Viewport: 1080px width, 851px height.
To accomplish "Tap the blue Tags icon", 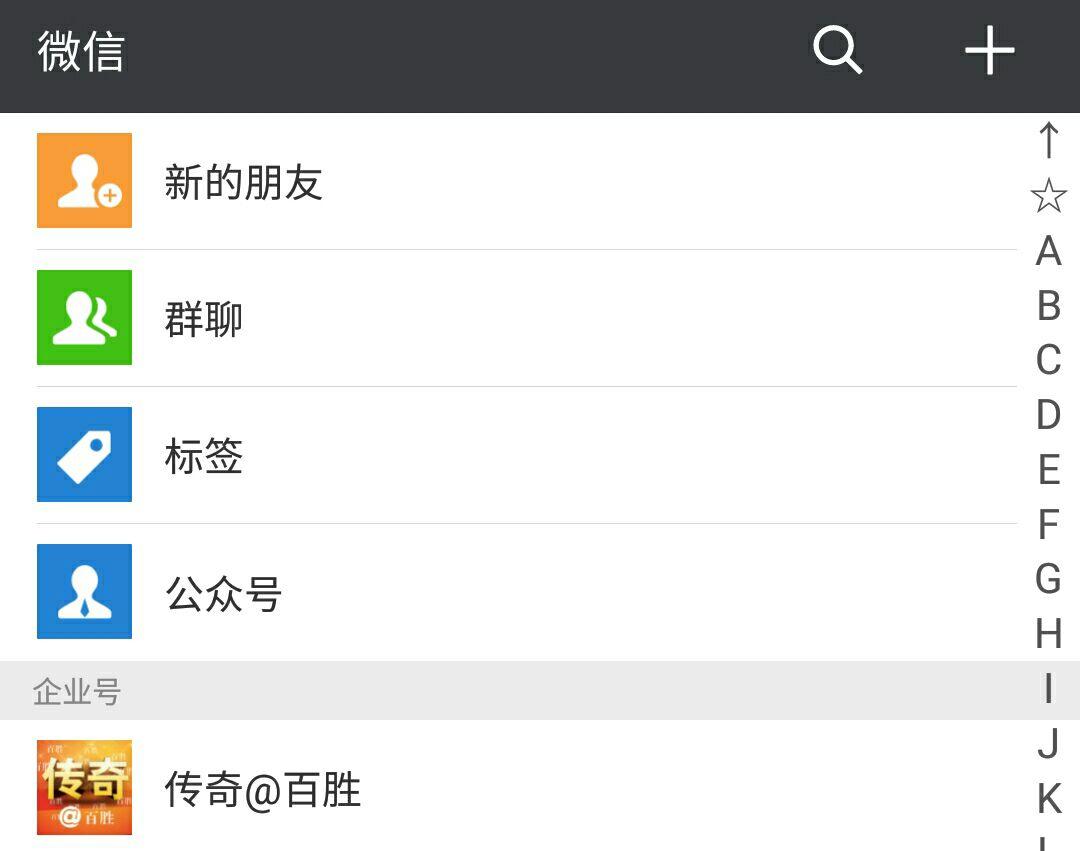I will pos(85,455).
